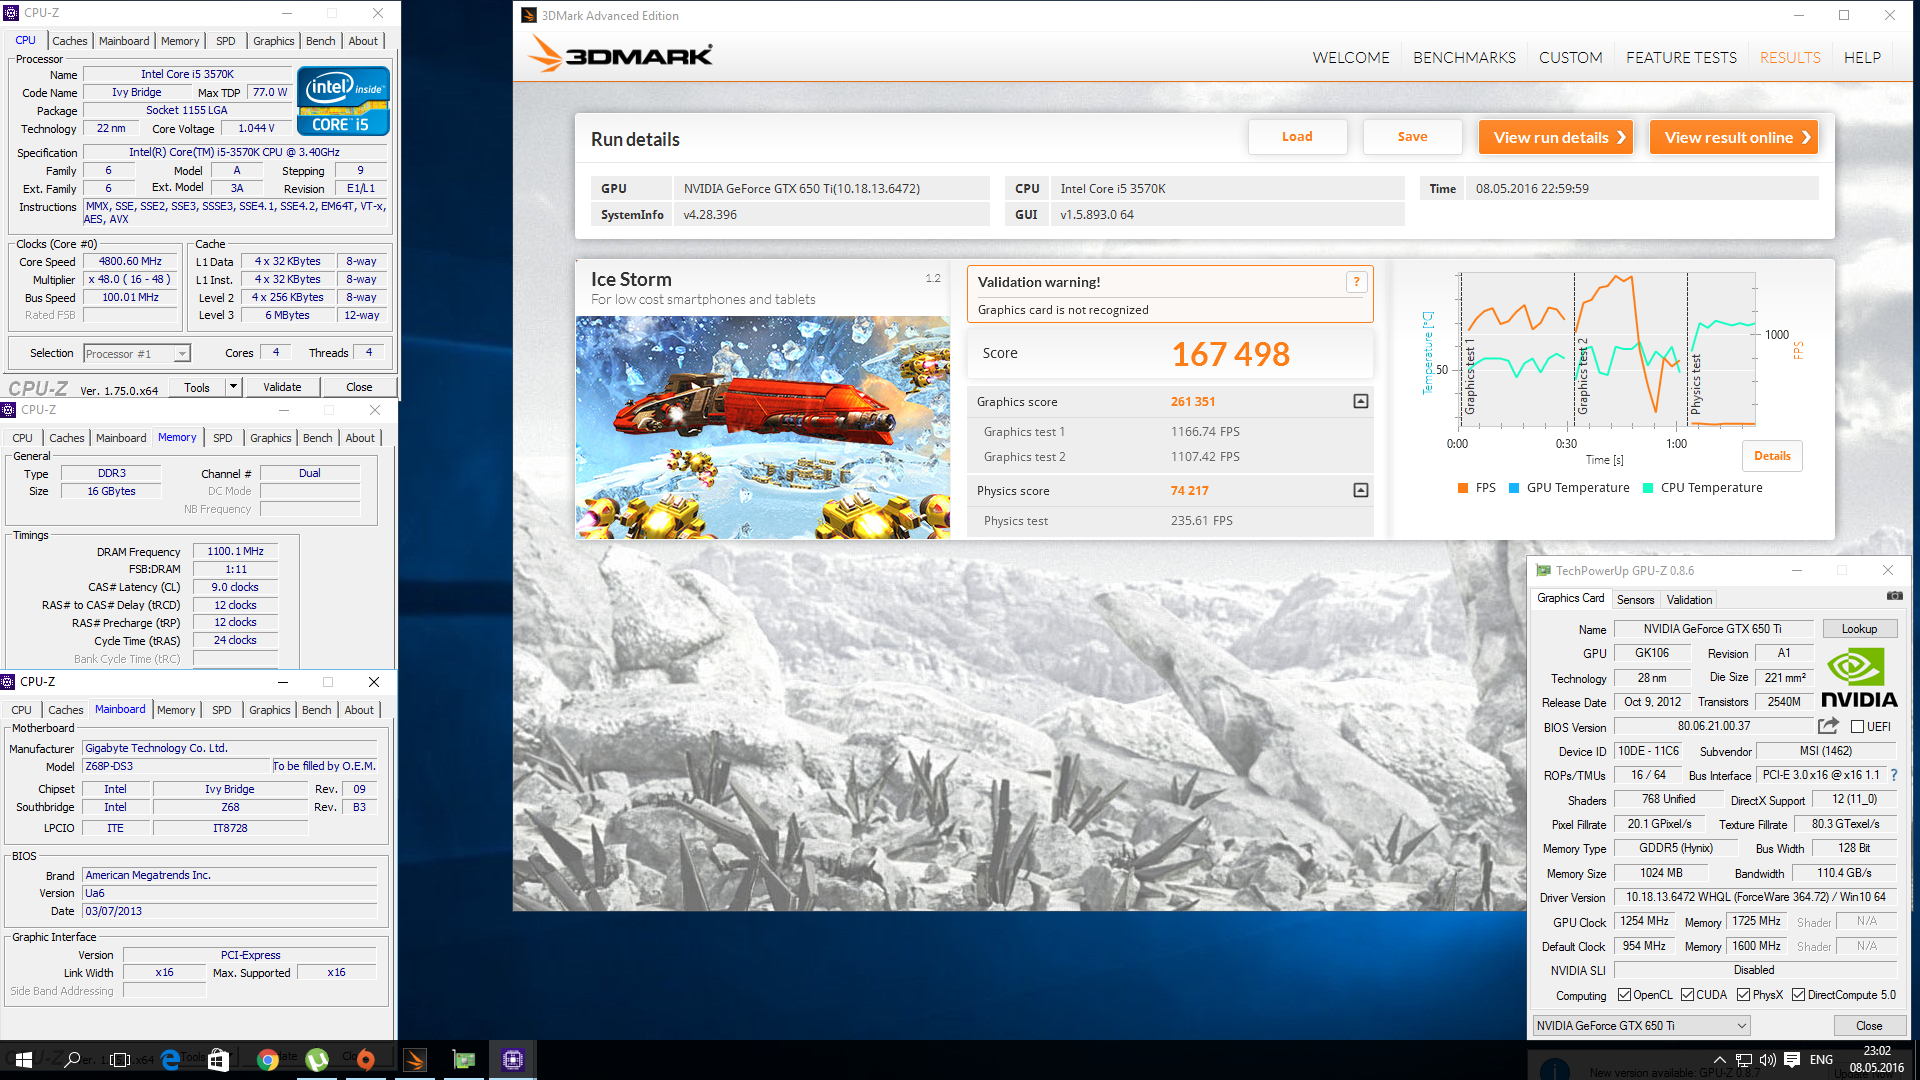Click the Multiplier field in CPU-Z
This screenshot has height=1080, width=1920.
(129, 279)
